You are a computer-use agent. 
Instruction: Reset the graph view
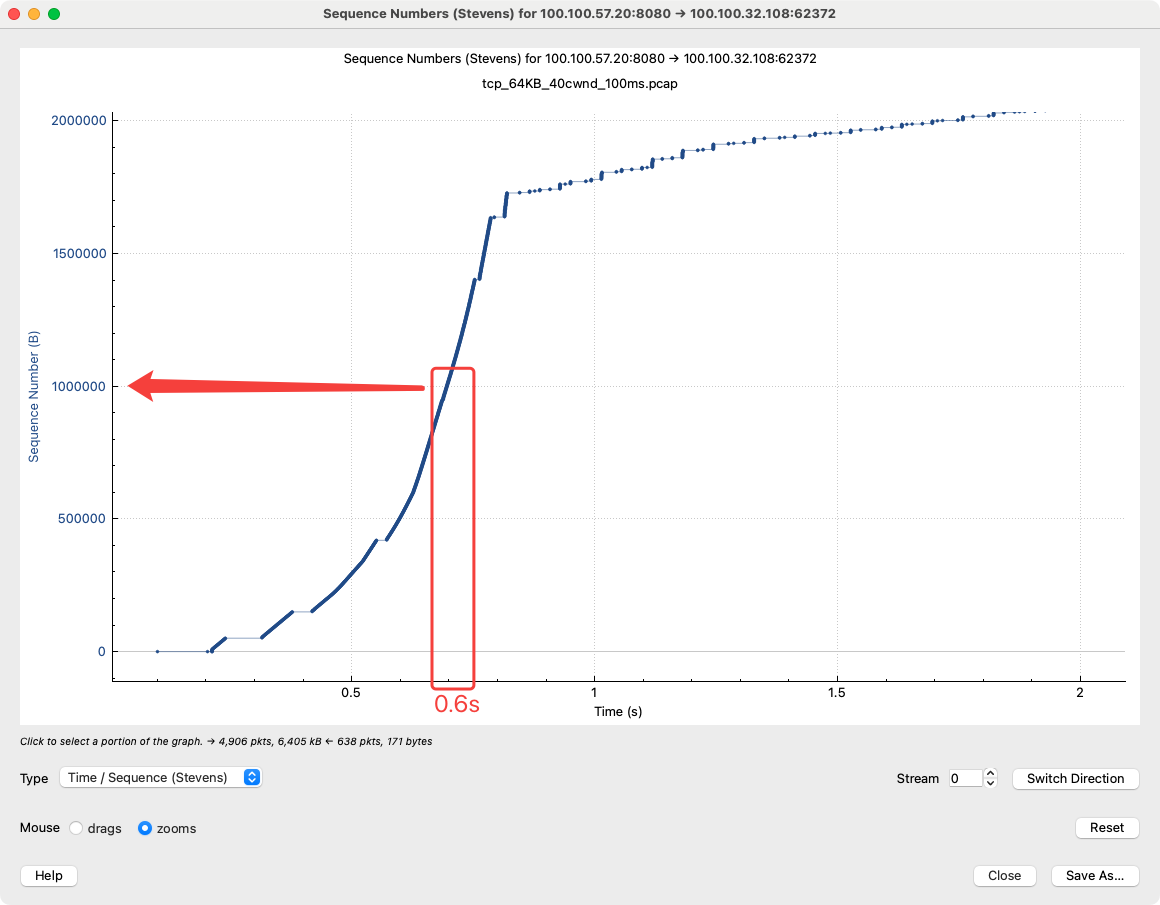(x=1107, y=828)
